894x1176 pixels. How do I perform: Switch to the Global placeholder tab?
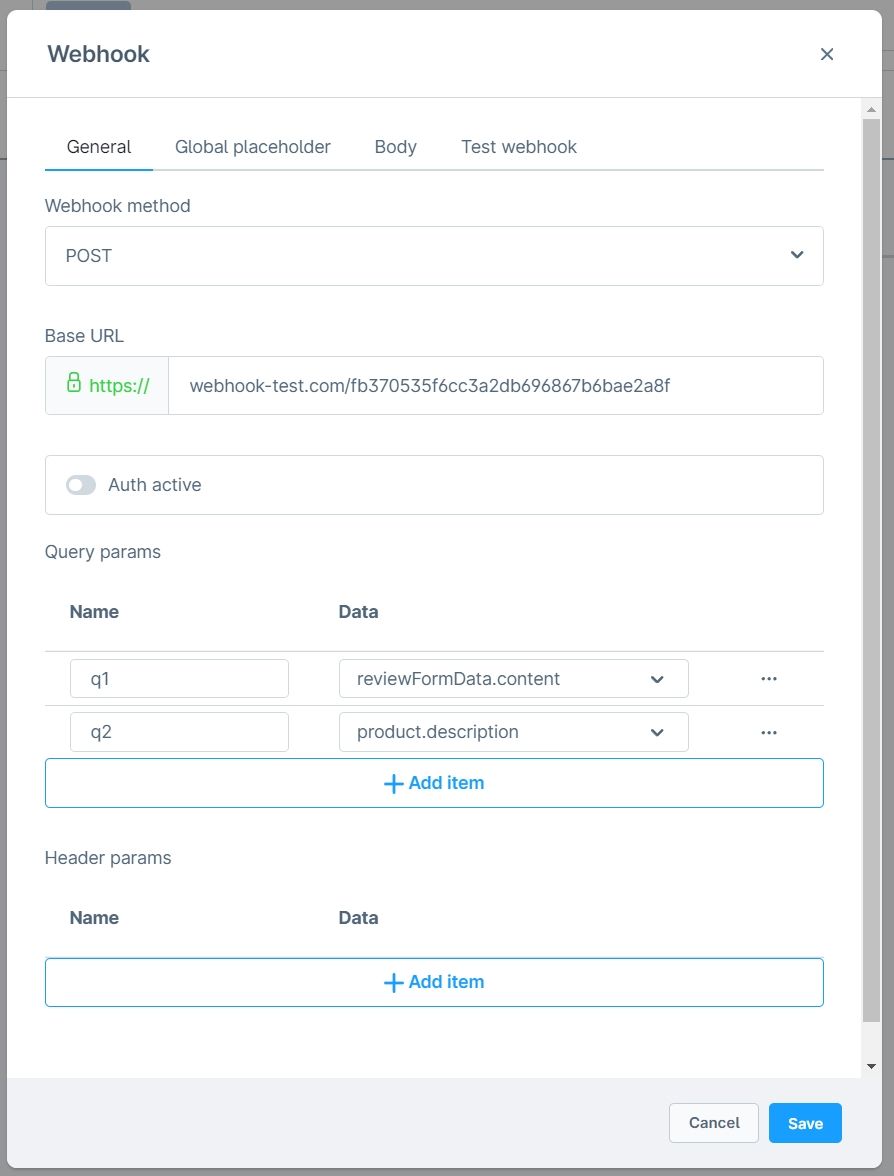(x=253, y=147)
